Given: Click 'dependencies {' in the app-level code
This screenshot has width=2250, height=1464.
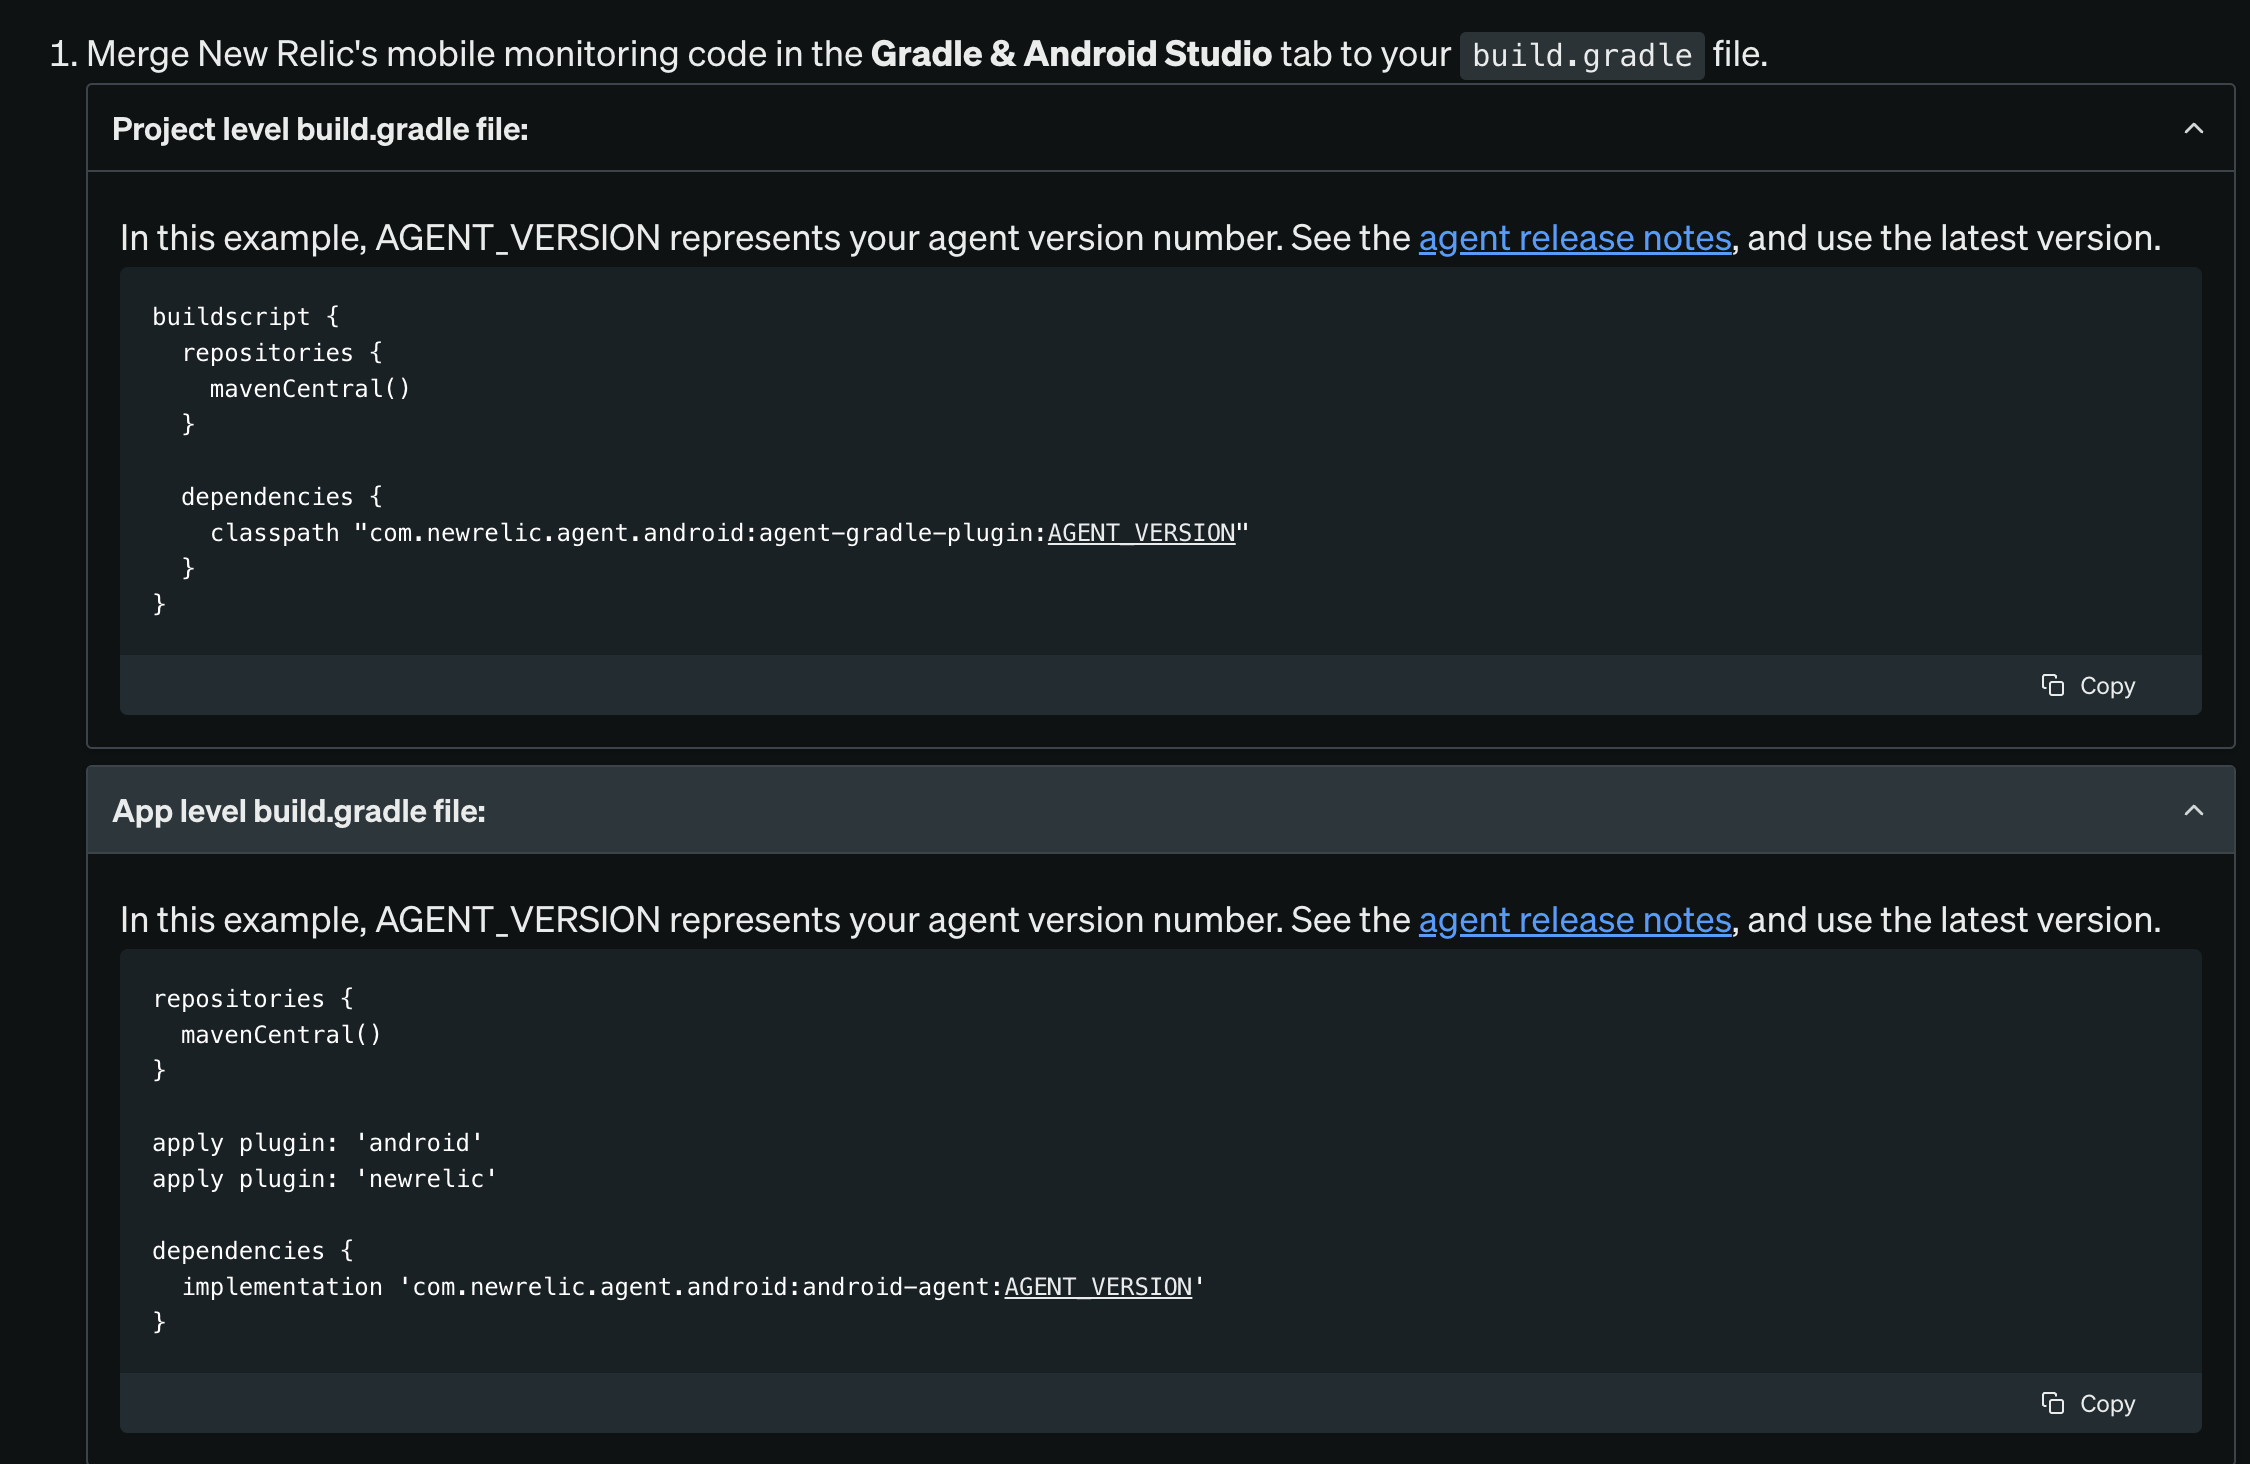Looking at the screenshot, I should point(253,1251).
